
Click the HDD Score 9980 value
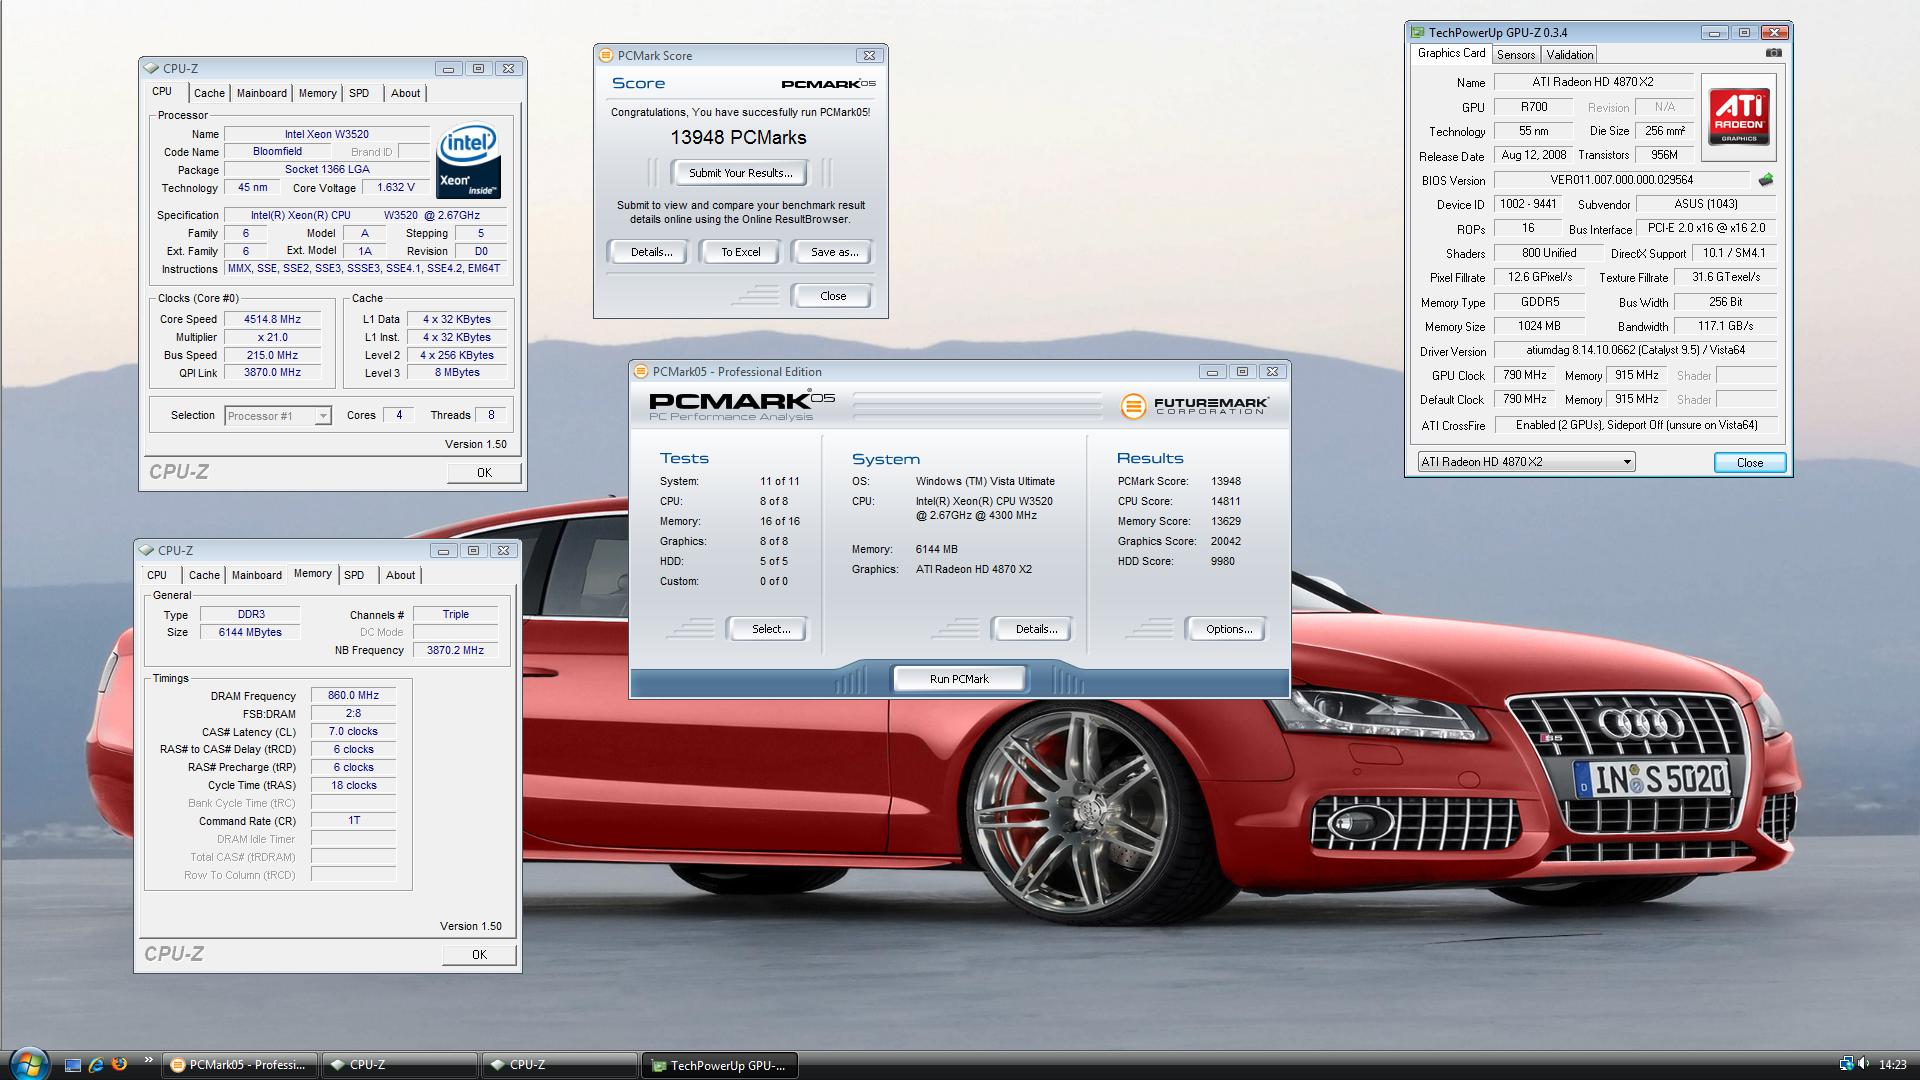tap(1222, 561)
